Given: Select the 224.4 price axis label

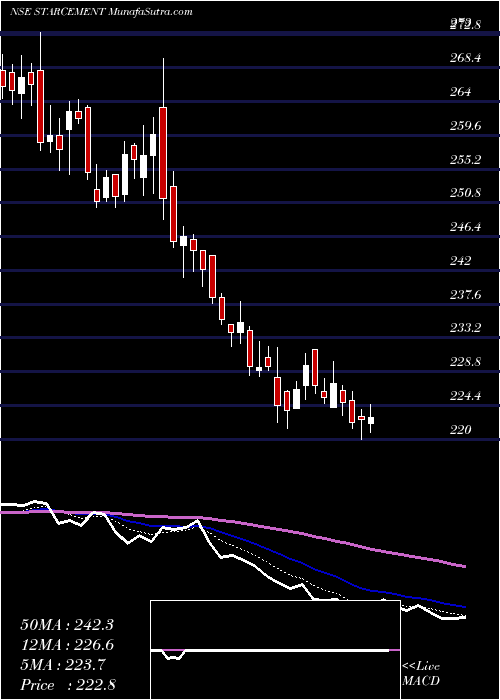Looking at the screenshot, I should tap(464, 396).
